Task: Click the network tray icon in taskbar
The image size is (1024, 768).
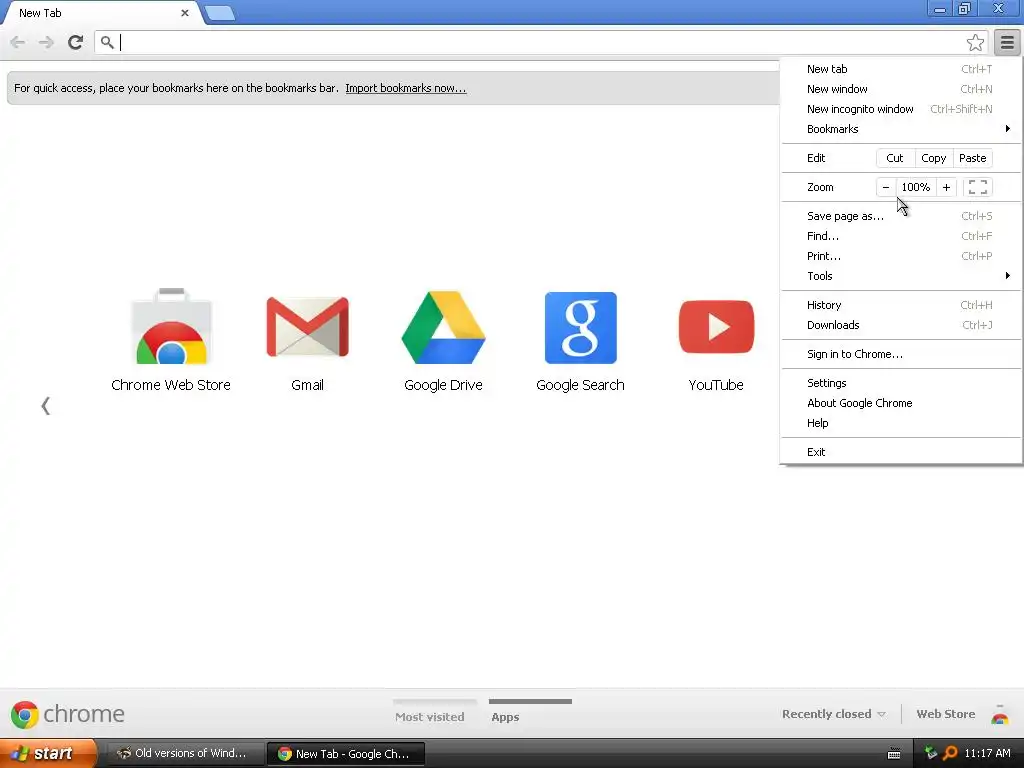Action: click(x=930, y=753)
